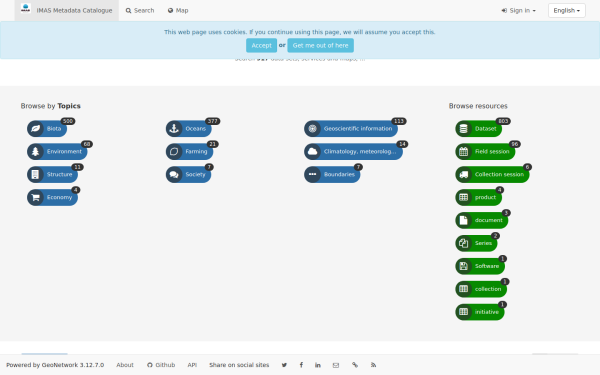Screen dimensions: 600x375
Task: Filter by document resource label
Action: [489, 220]
